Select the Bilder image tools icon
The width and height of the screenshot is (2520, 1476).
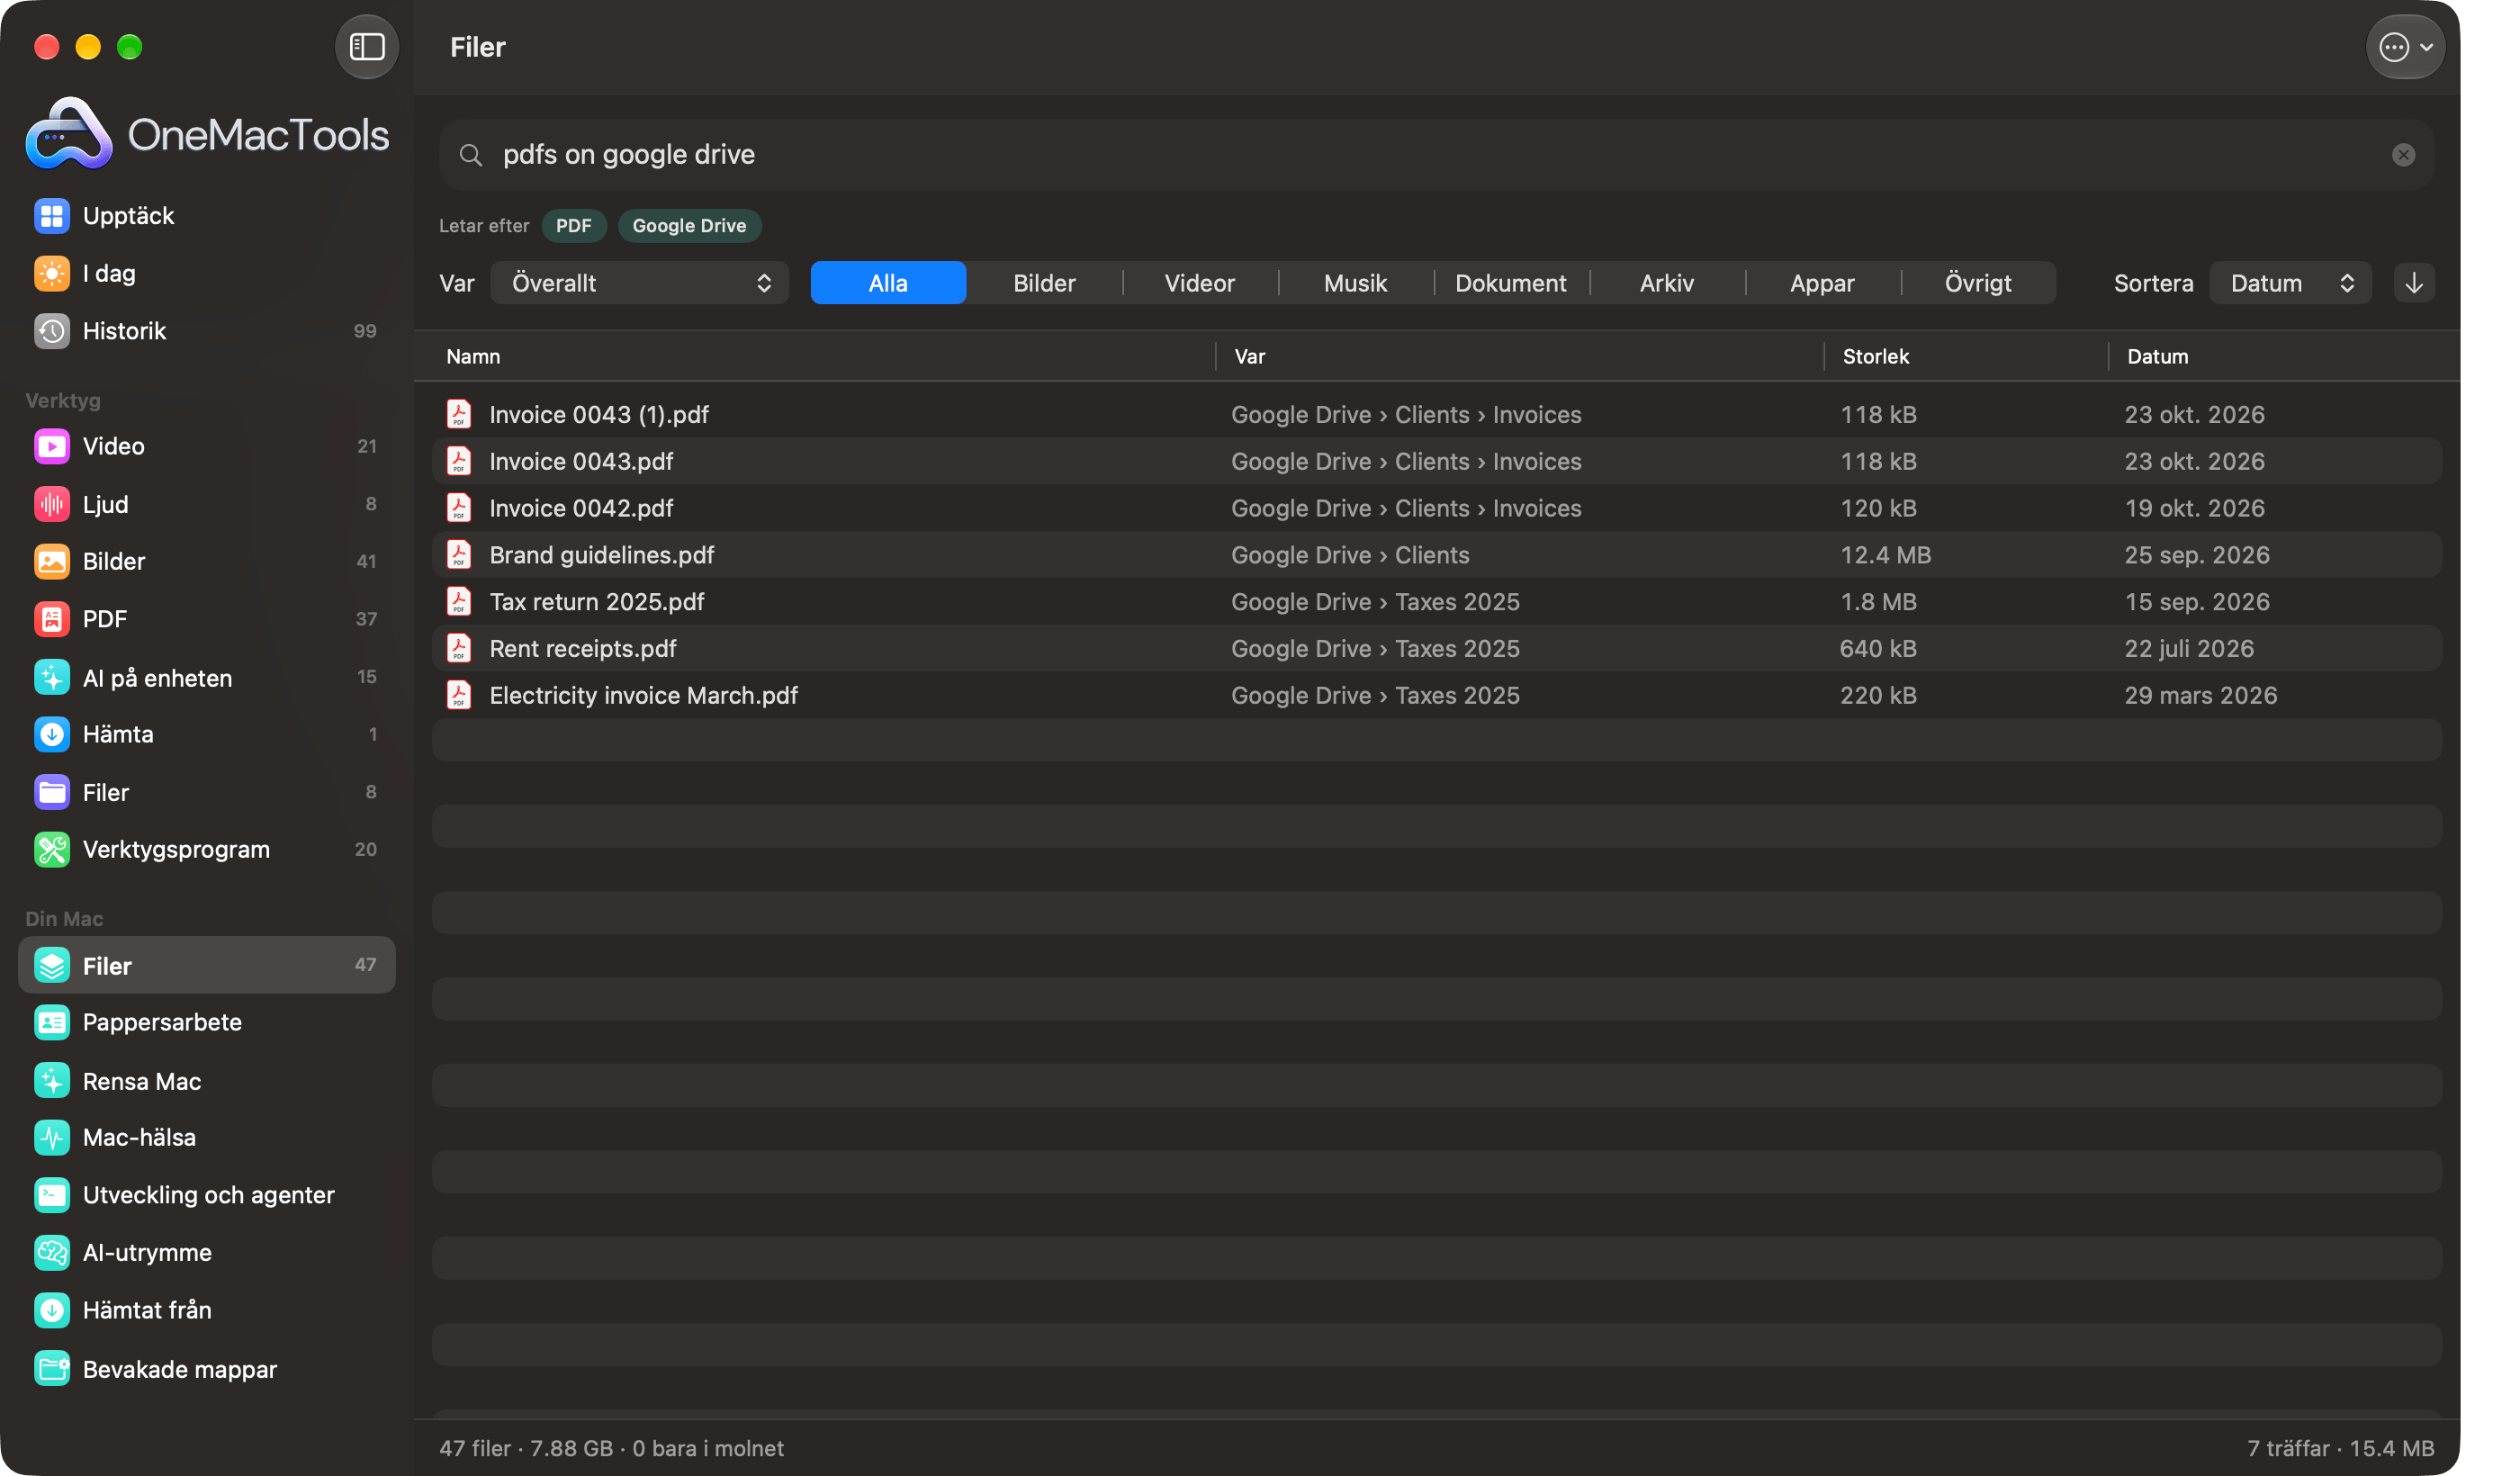52,561
